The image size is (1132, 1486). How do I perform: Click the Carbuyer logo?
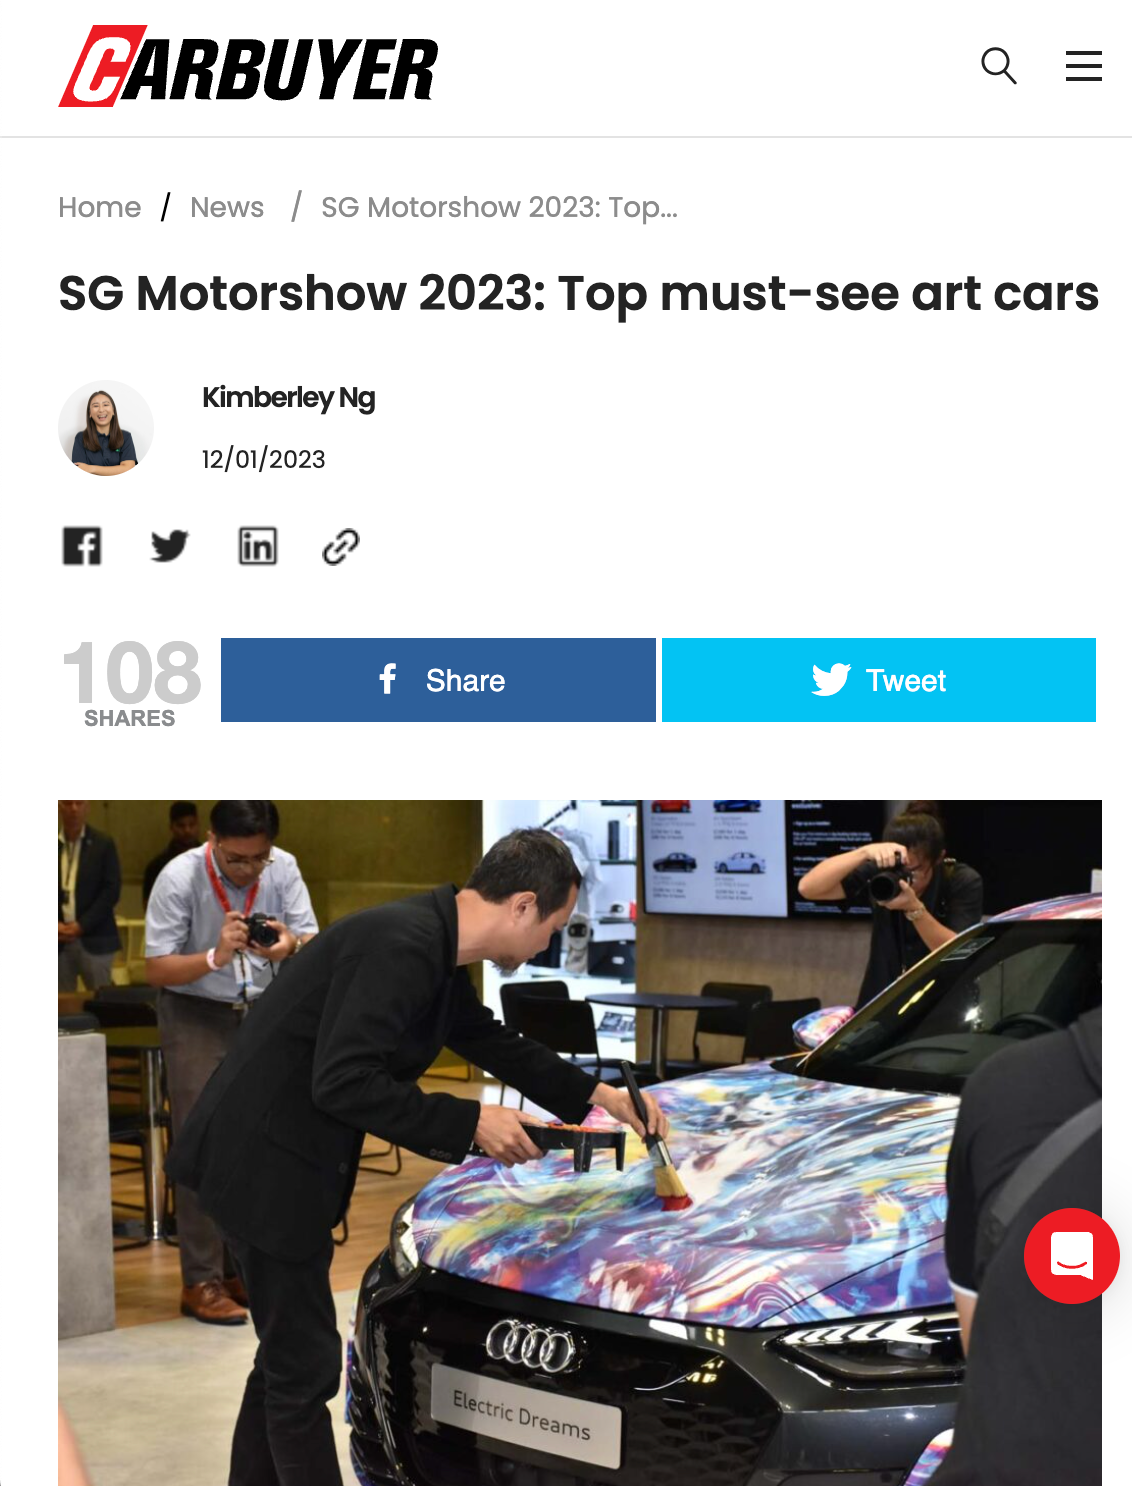[x=248, y=66]
